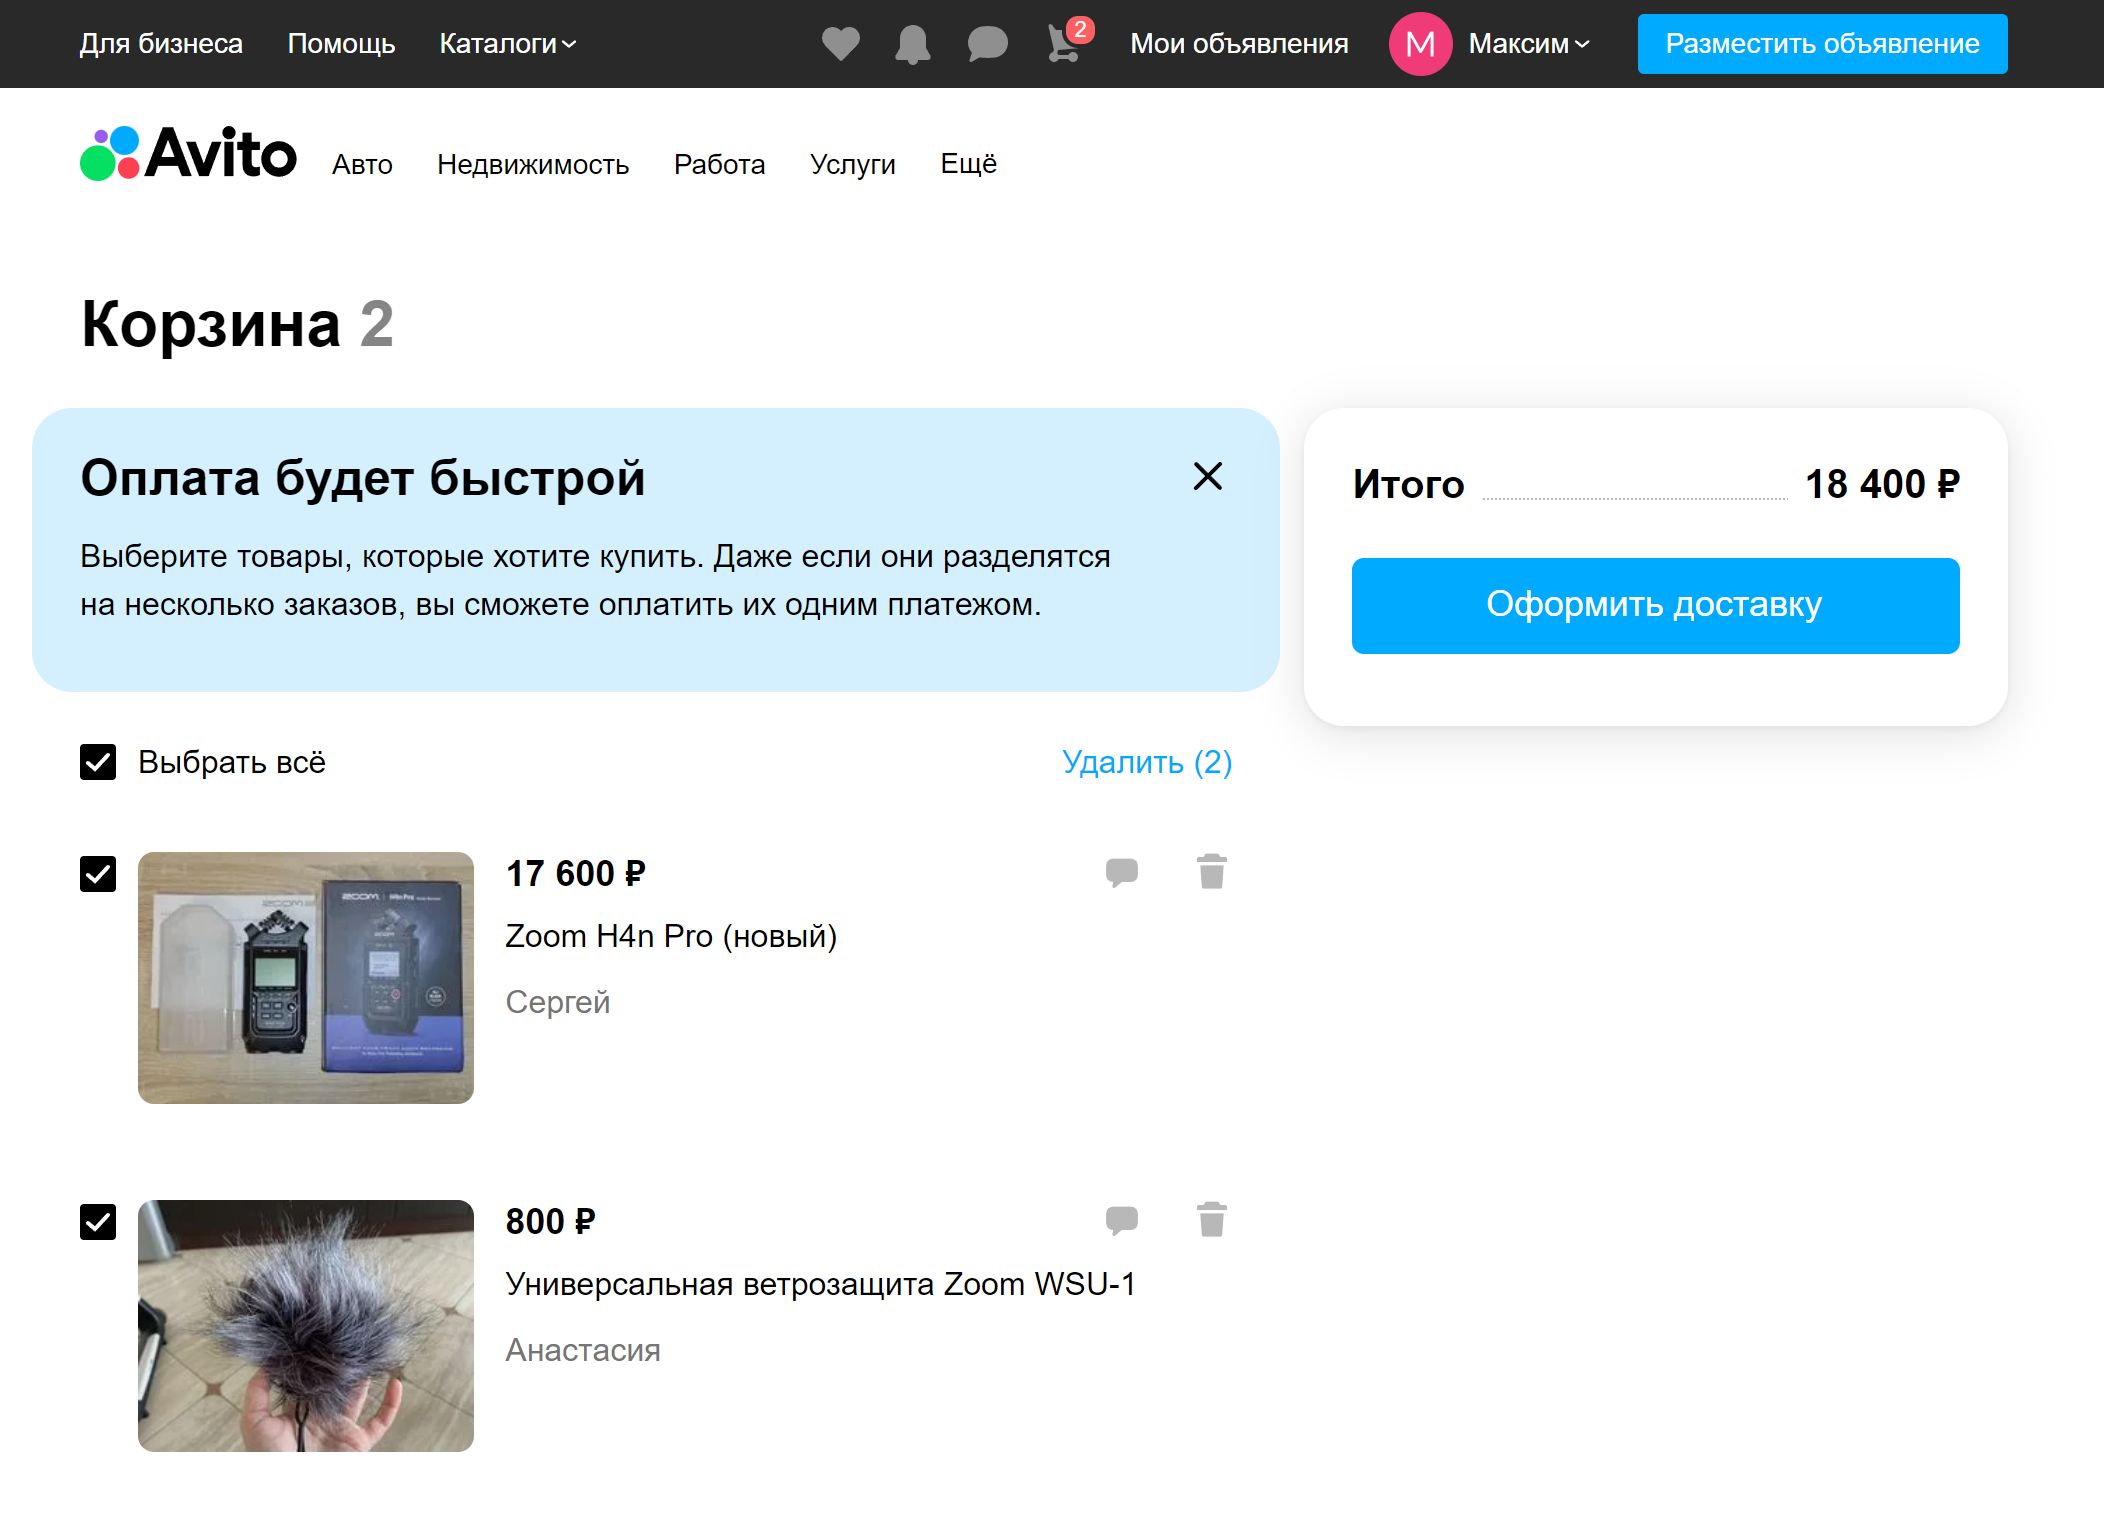This screenshot has width=2104, height=1540.
Task: Open notifications bell icon
Action: tap(913, 44)
